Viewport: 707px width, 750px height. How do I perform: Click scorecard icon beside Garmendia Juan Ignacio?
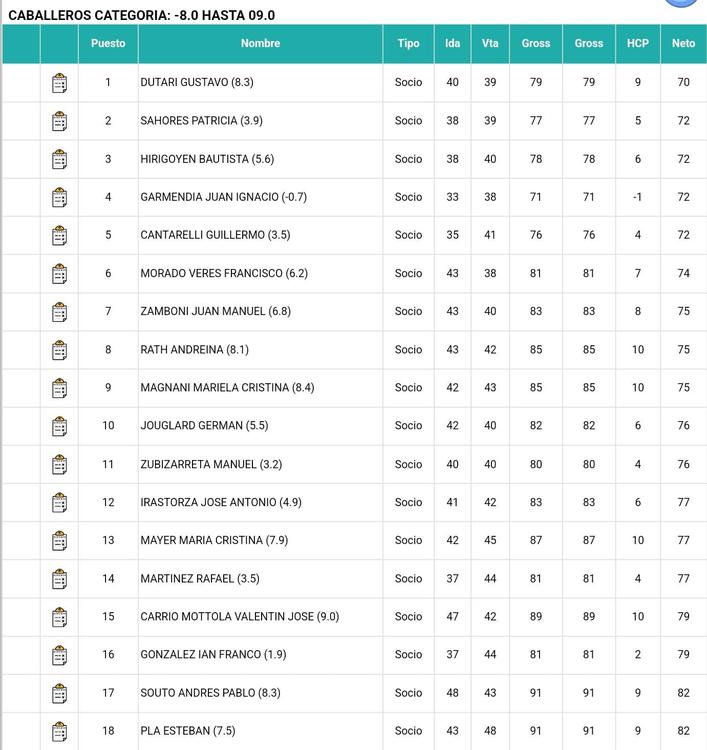point(59,197)
